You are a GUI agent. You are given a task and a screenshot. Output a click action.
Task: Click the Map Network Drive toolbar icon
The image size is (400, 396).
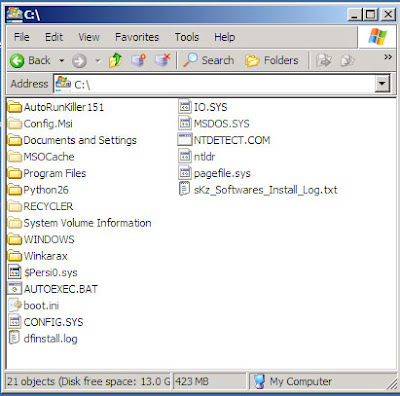click(x=138, y=60)
